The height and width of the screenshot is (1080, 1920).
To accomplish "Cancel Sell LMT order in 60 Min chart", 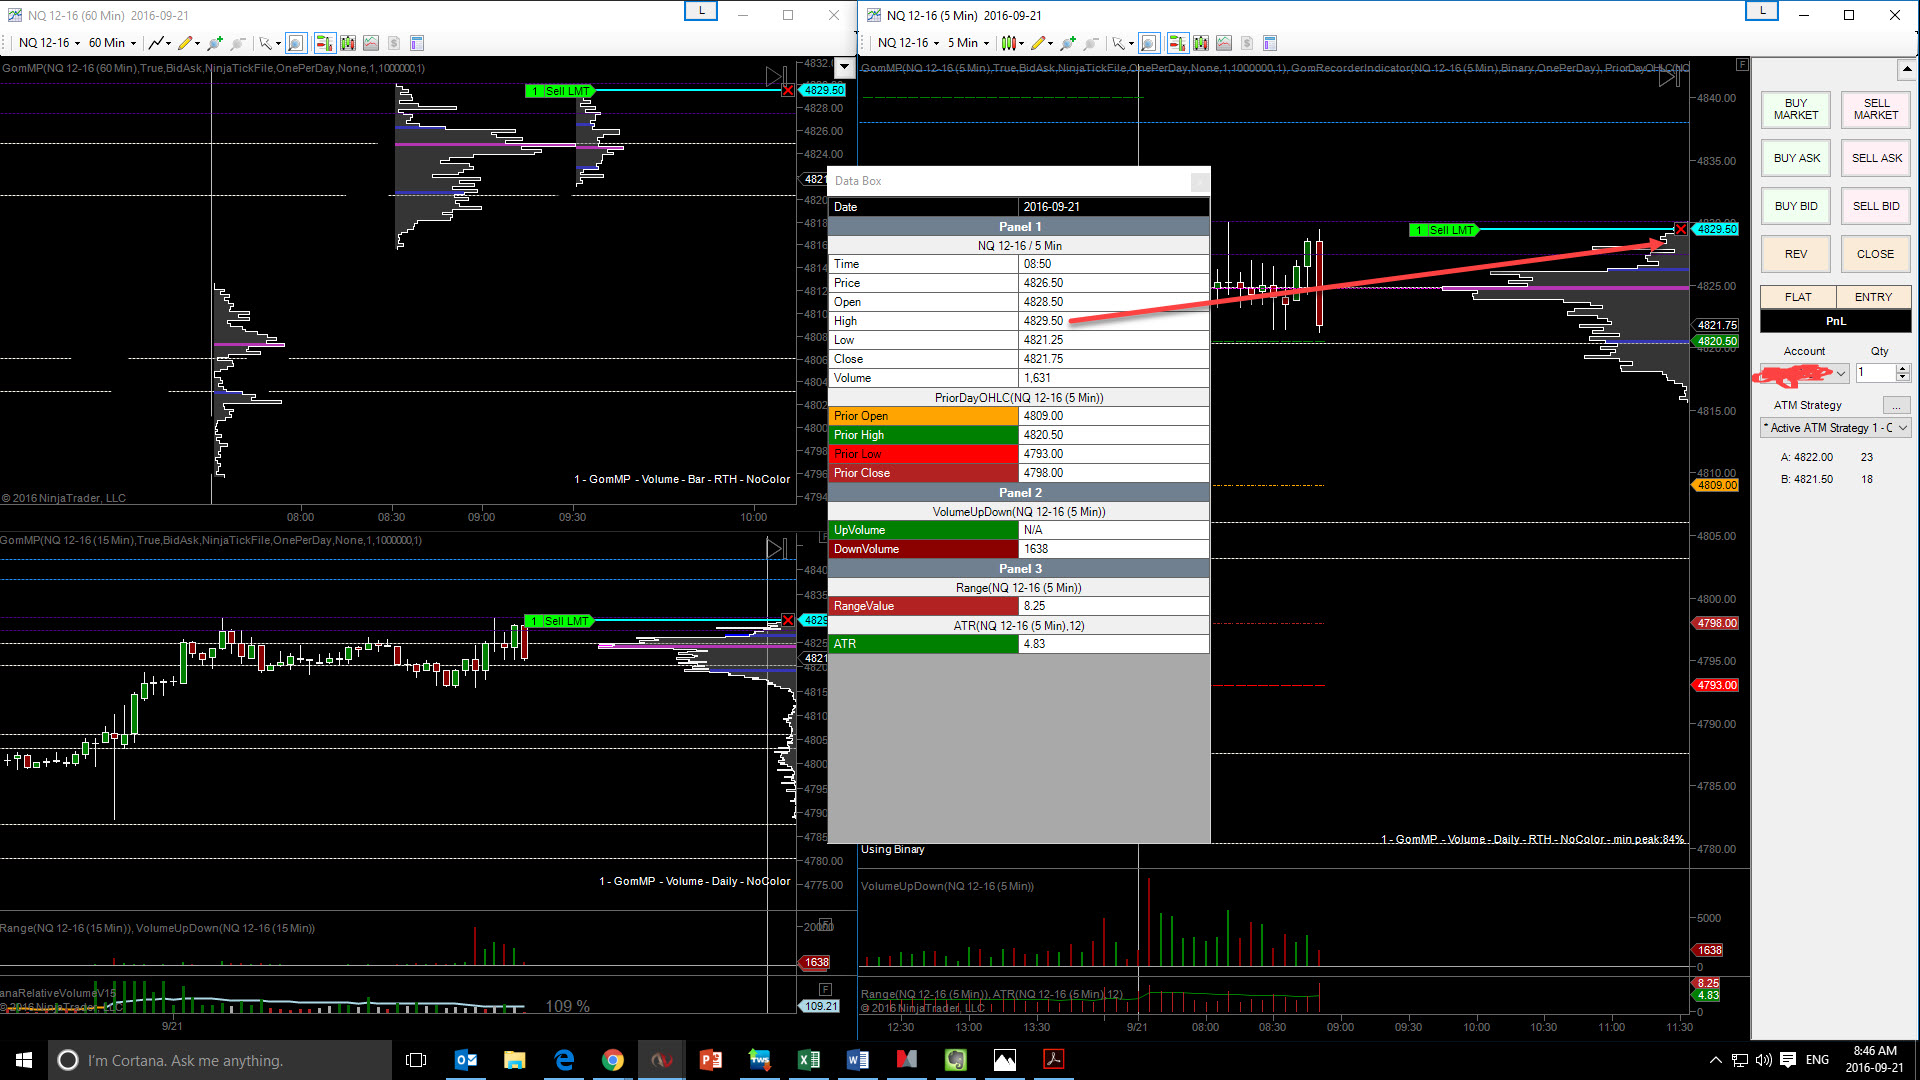I will coord(788,91).
